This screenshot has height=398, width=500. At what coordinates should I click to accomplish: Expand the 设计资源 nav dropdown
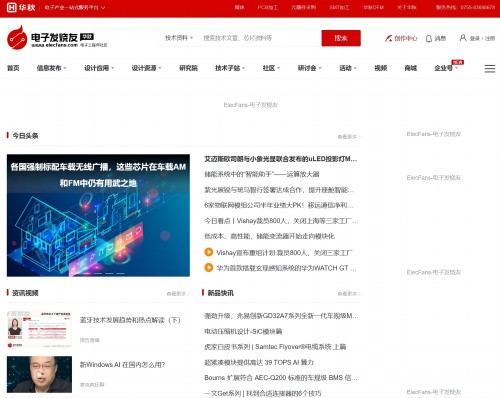click(146, 68)
